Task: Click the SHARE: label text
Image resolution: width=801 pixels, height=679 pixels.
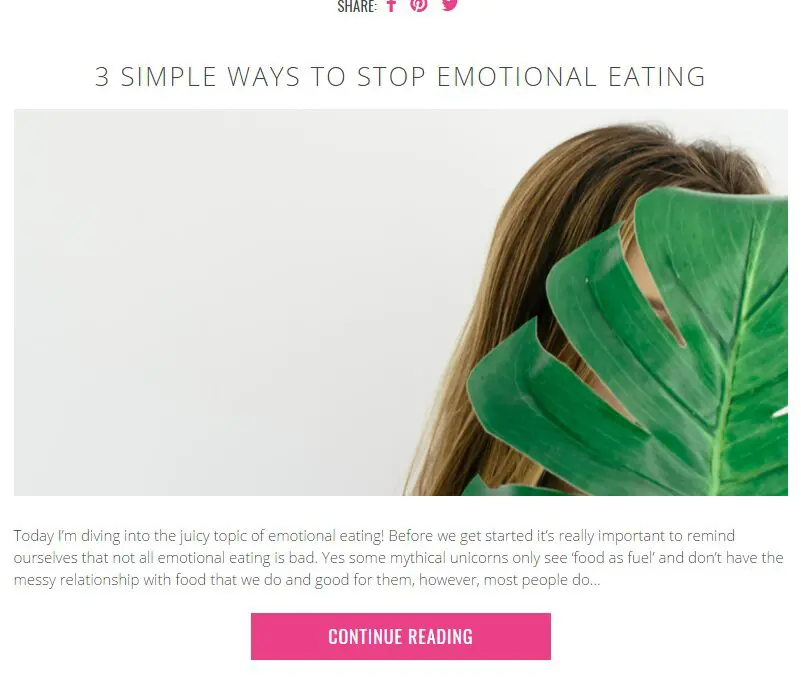Action: (x=357, y=6)
